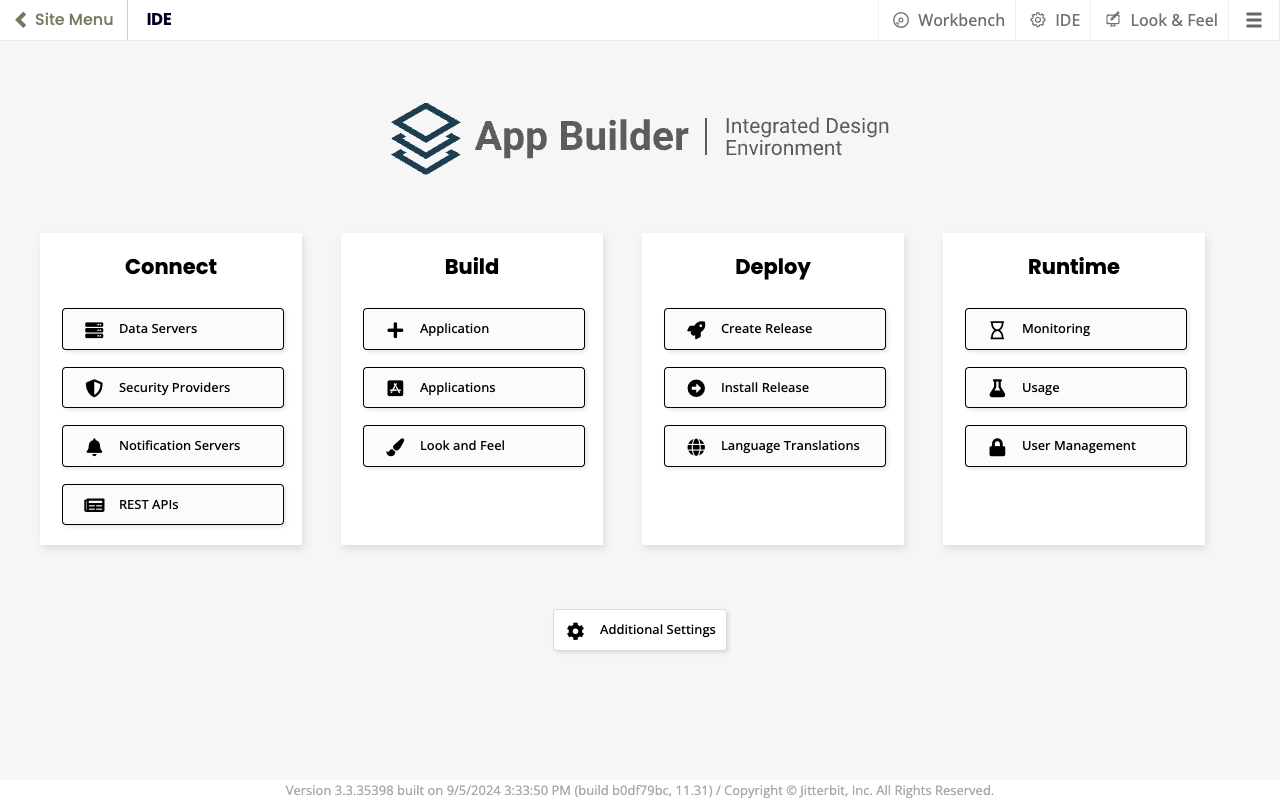Click the Data Servers stacked-server icon
Image resolution: width=1280 pixels, height=800 pixels.
pos(94,330)
